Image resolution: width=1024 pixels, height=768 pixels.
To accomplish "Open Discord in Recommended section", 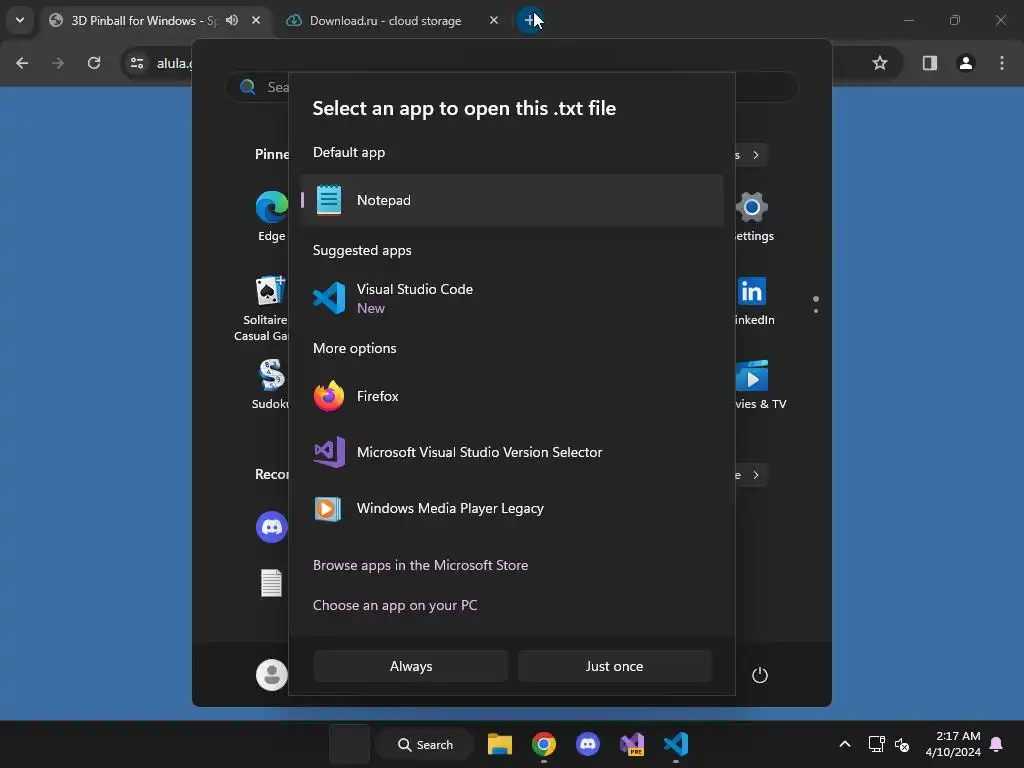I will pyautogui.click(x=272, y=526).
